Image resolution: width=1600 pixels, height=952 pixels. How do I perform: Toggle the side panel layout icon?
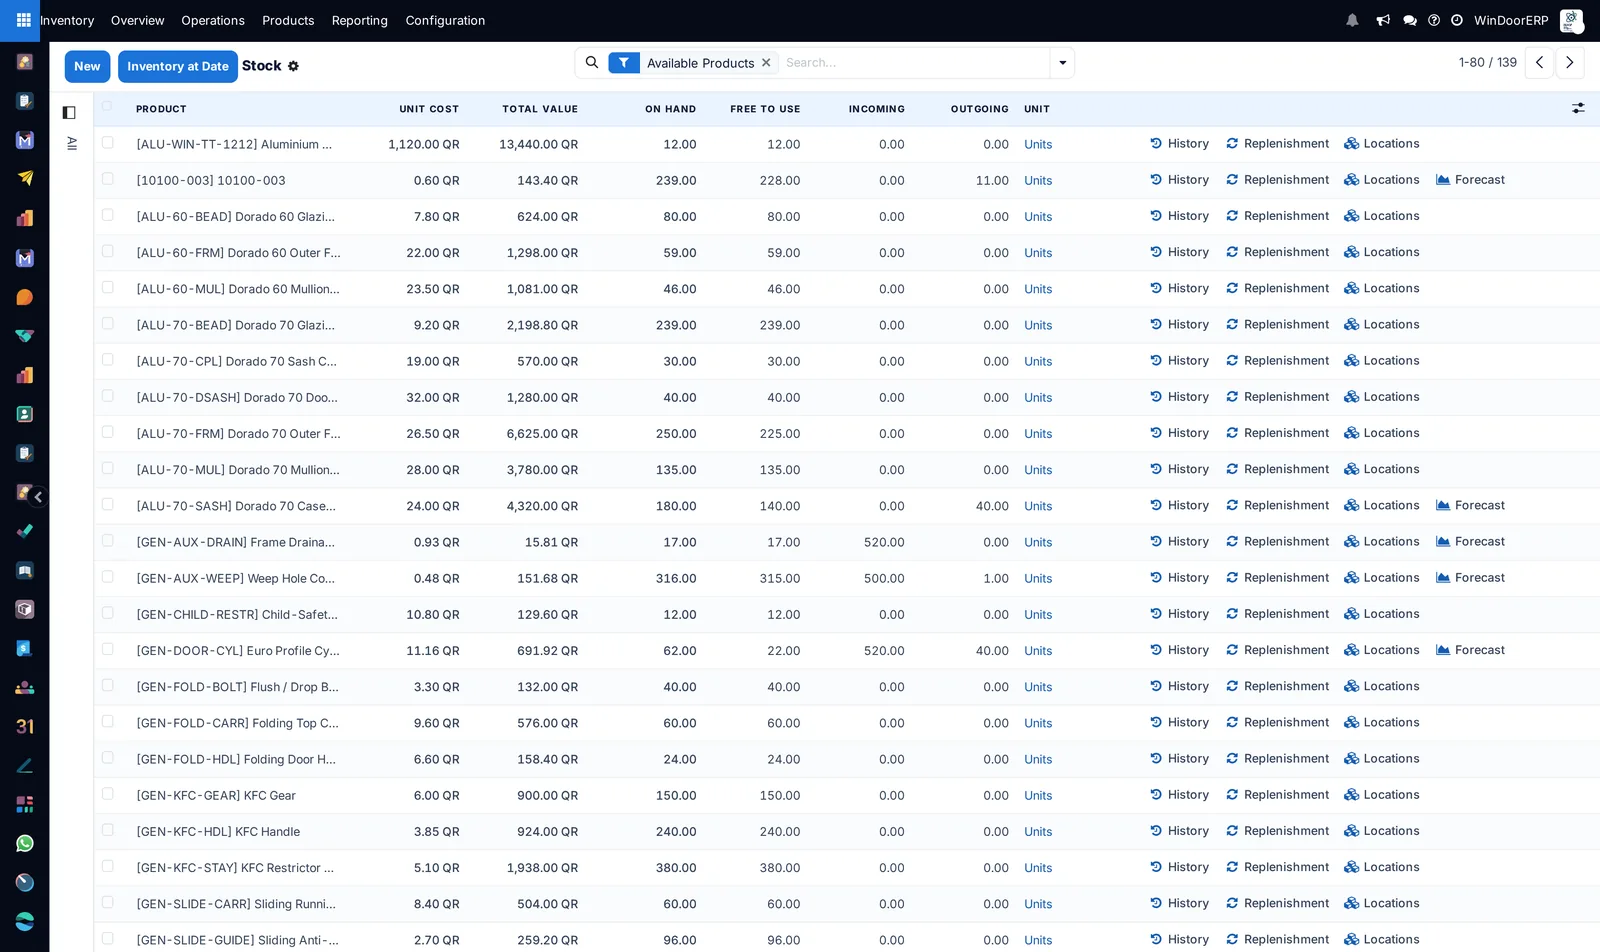point(69,113)
